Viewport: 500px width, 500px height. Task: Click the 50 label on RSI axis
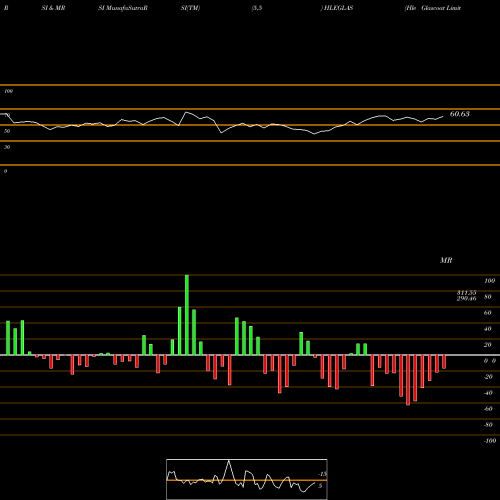coord(7,131)
